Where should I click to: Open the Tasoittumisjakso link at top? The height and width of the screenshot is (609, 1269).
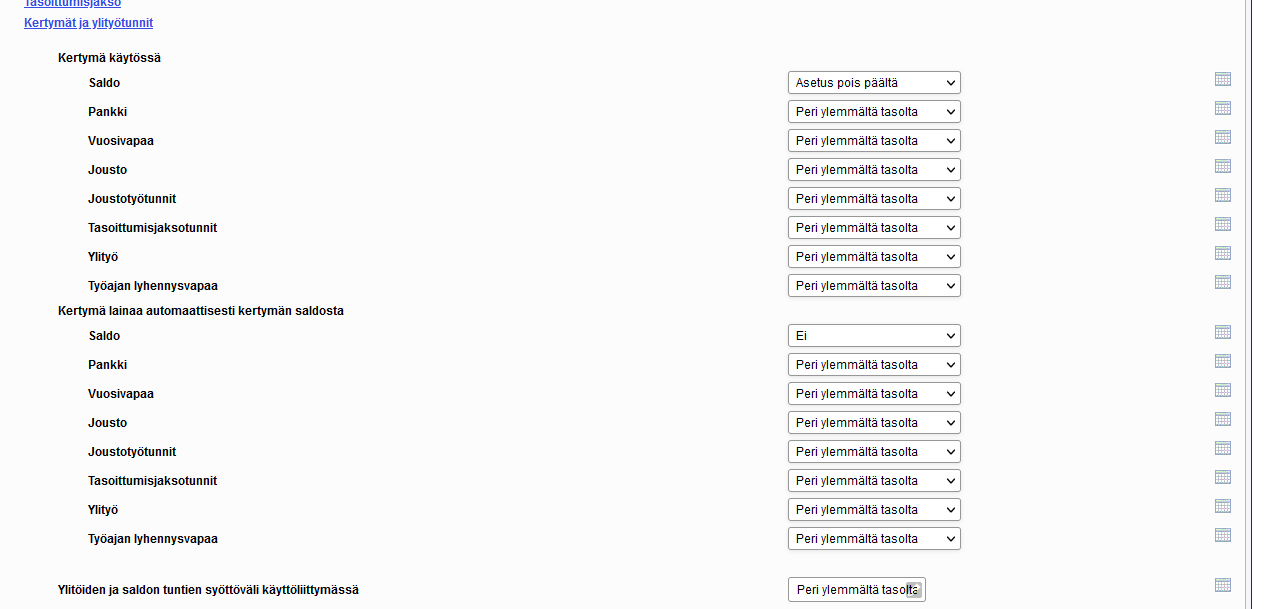point(72,3)
